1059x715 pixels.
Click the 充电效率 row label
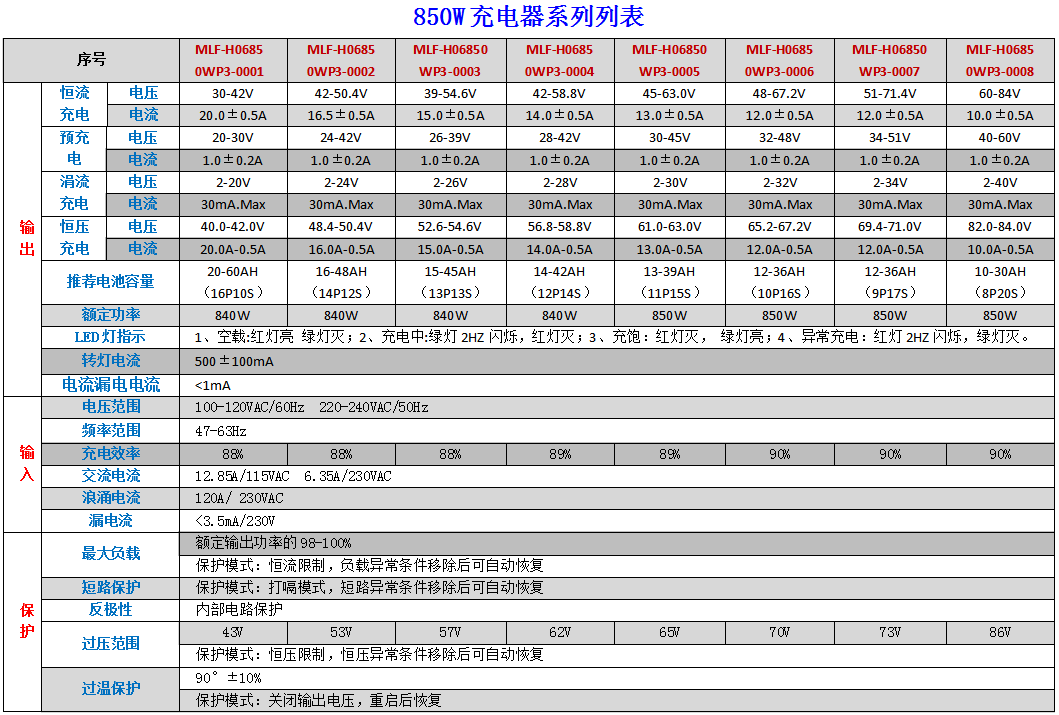click(x=110, y=454)
